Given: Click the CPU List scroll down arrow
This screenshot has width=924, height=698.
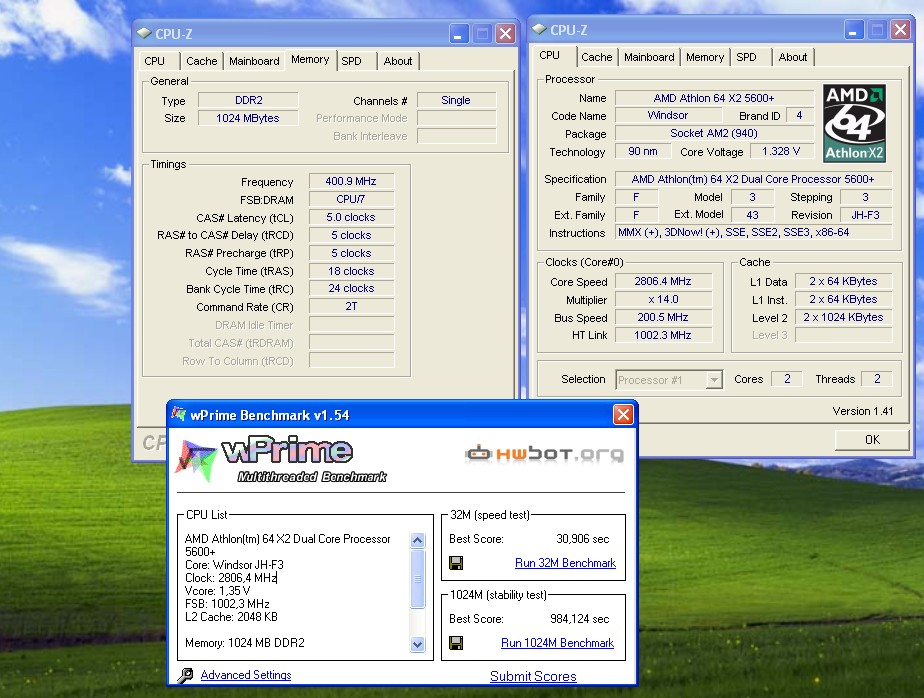Looking at the screenshot, I should pos(417,644).
